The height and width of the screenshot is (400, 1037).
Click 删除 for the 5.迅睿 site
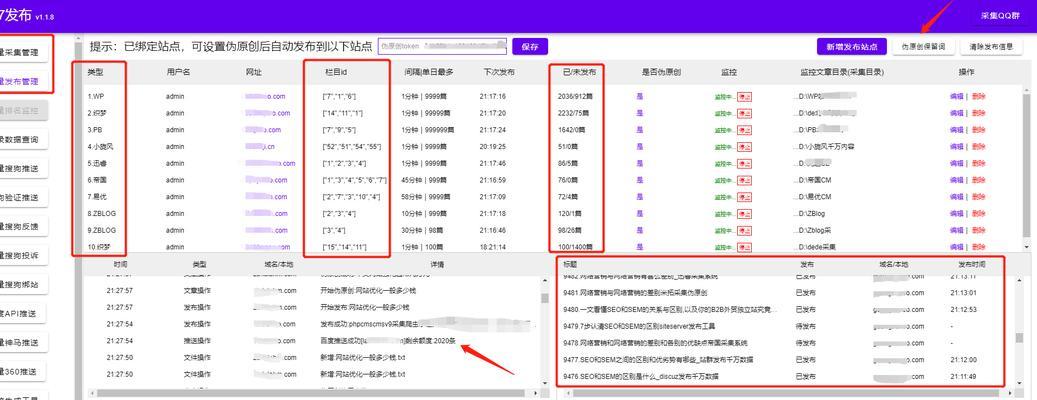pyautogui.click(x=979, y=163)
